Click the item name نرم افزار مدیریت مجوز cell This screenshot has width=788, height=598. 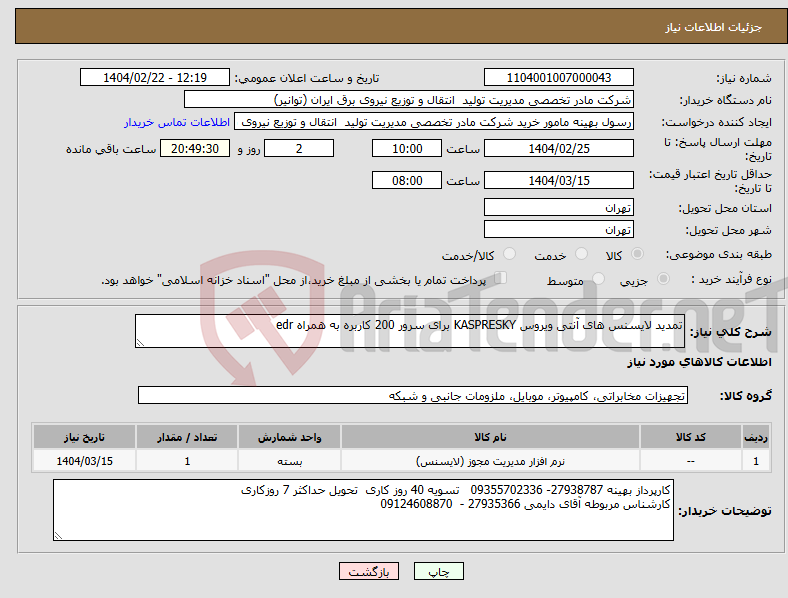490,461
